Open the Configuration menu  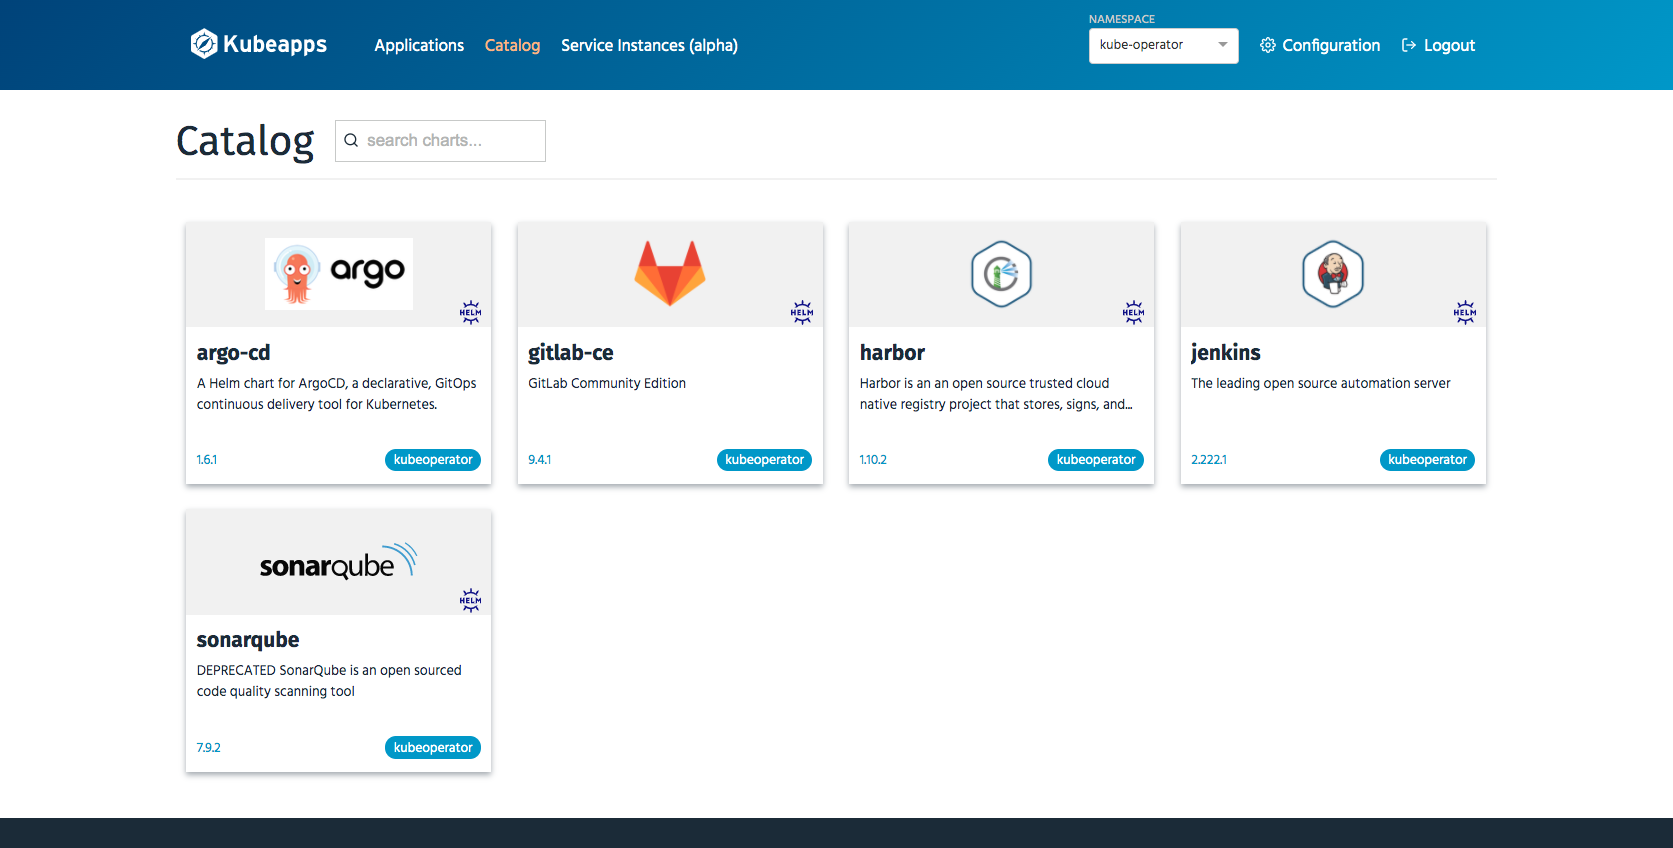point(1320,45)
